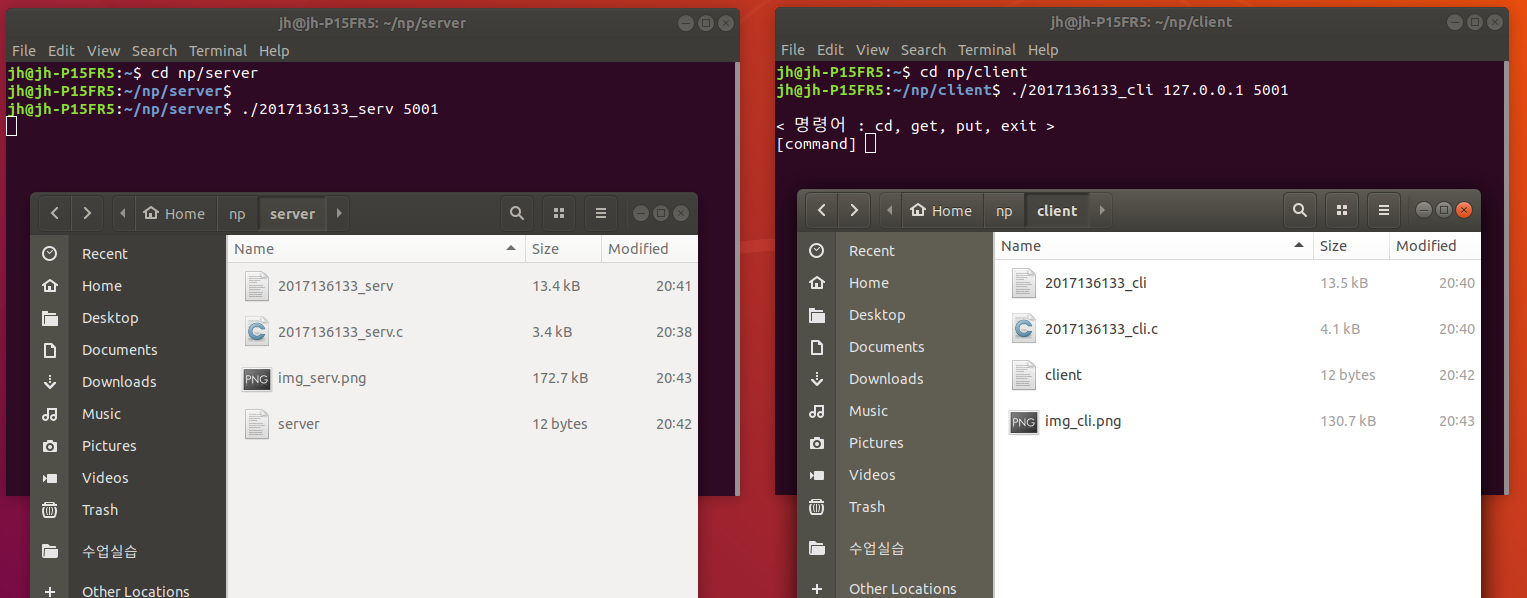The width and height of the screenshot is (1527, 598).
Task: Sort server files by Size column
Action: click(x=563, y=249)
